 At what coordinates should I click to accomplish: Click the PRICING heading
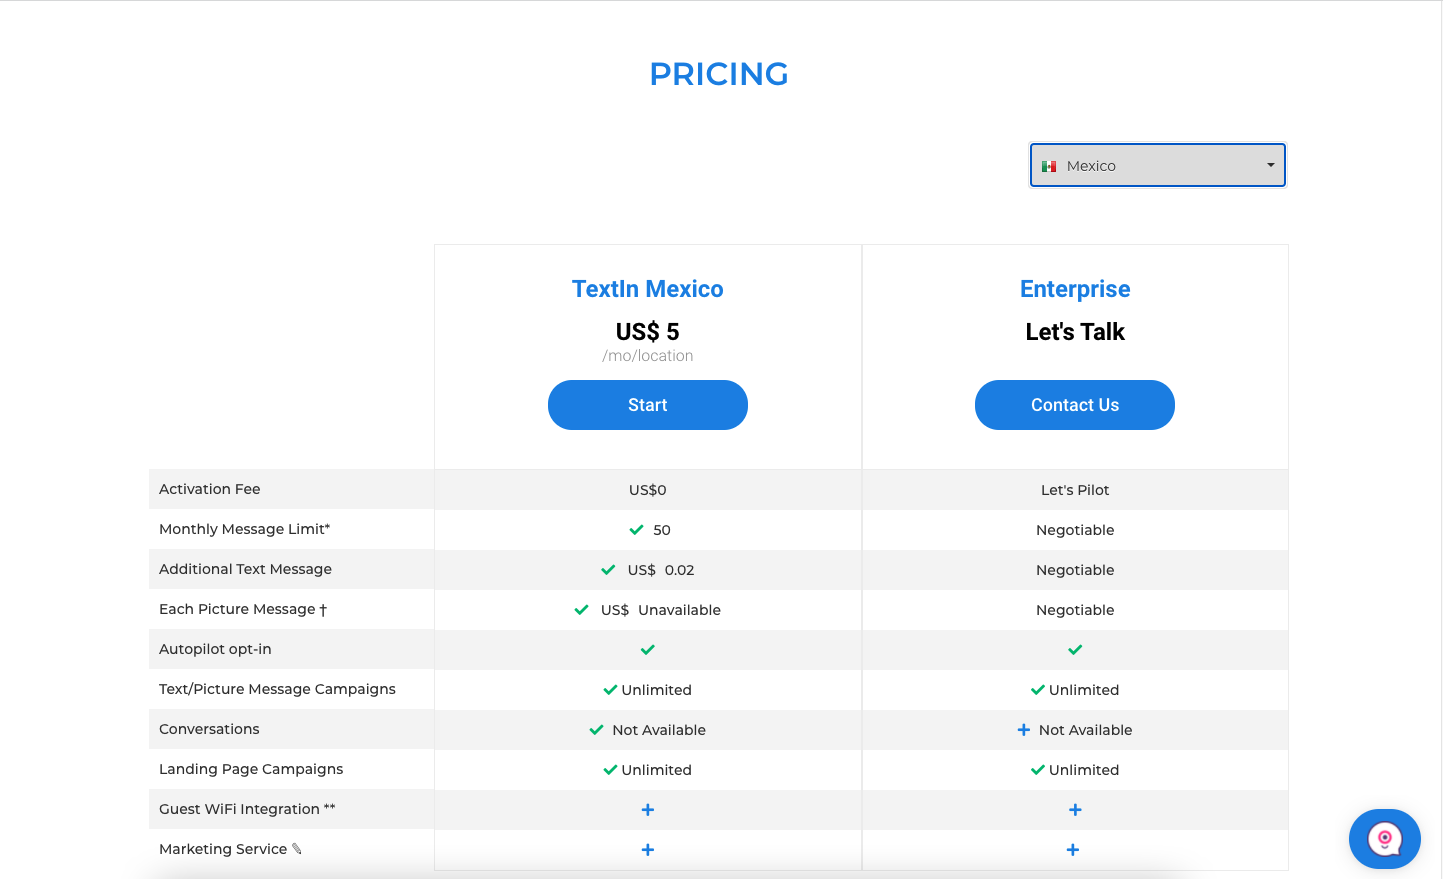[x=719, y=74]
